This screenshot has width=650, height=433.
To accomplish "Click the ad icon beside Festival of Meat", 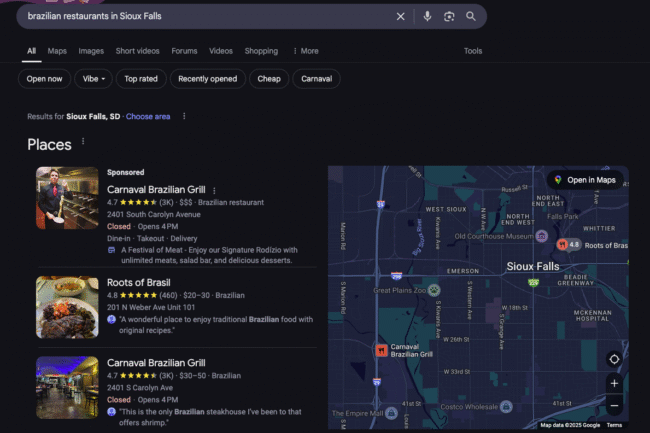I will coord(112,250).
